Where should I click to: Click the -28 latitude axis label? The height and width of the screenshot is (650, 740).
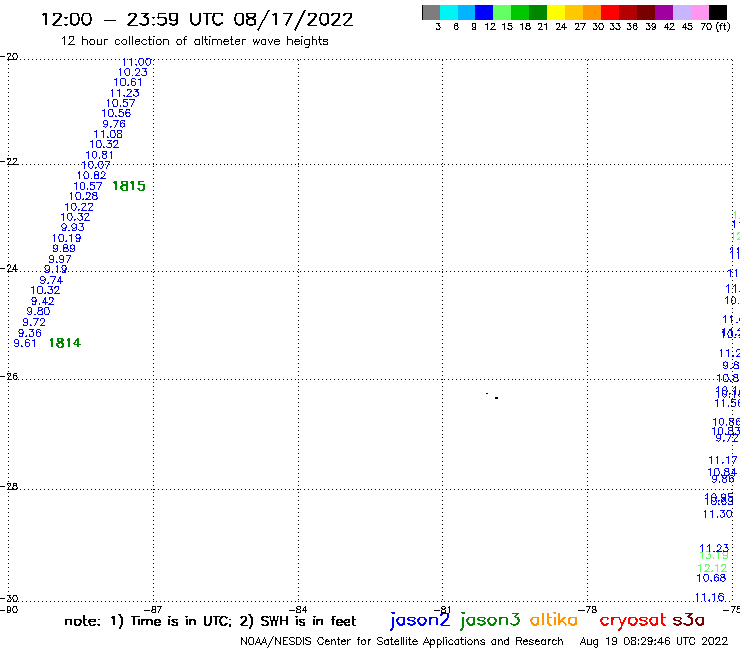9,487
